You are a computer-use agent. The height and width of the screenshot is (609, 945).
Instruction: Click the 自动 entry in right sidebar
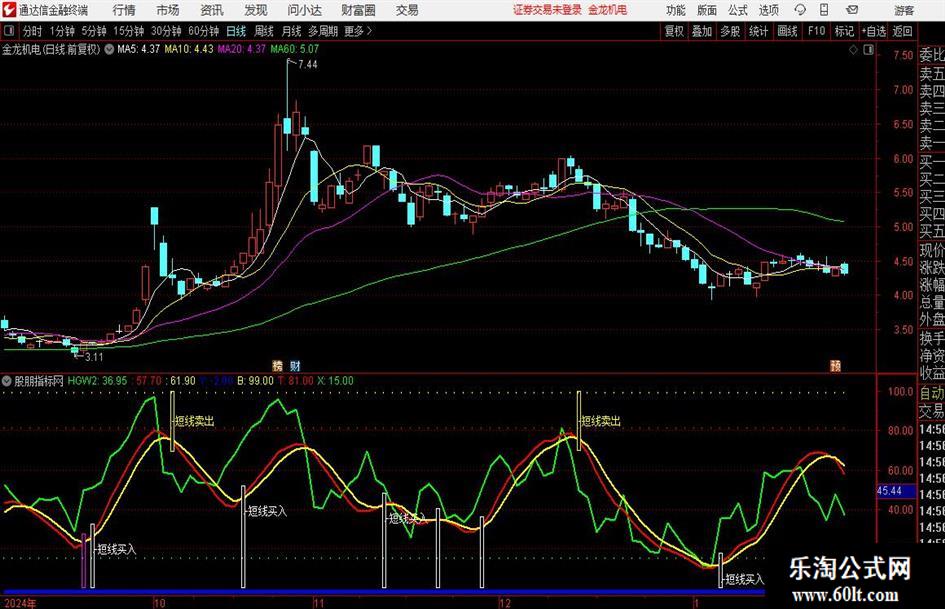point(931,393)
